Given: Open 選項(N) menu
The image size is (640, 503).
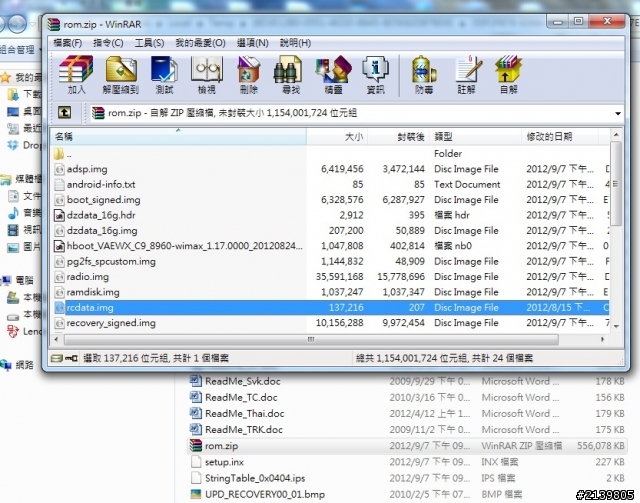Looking at the screenshot, I should (x=253, y=43).
